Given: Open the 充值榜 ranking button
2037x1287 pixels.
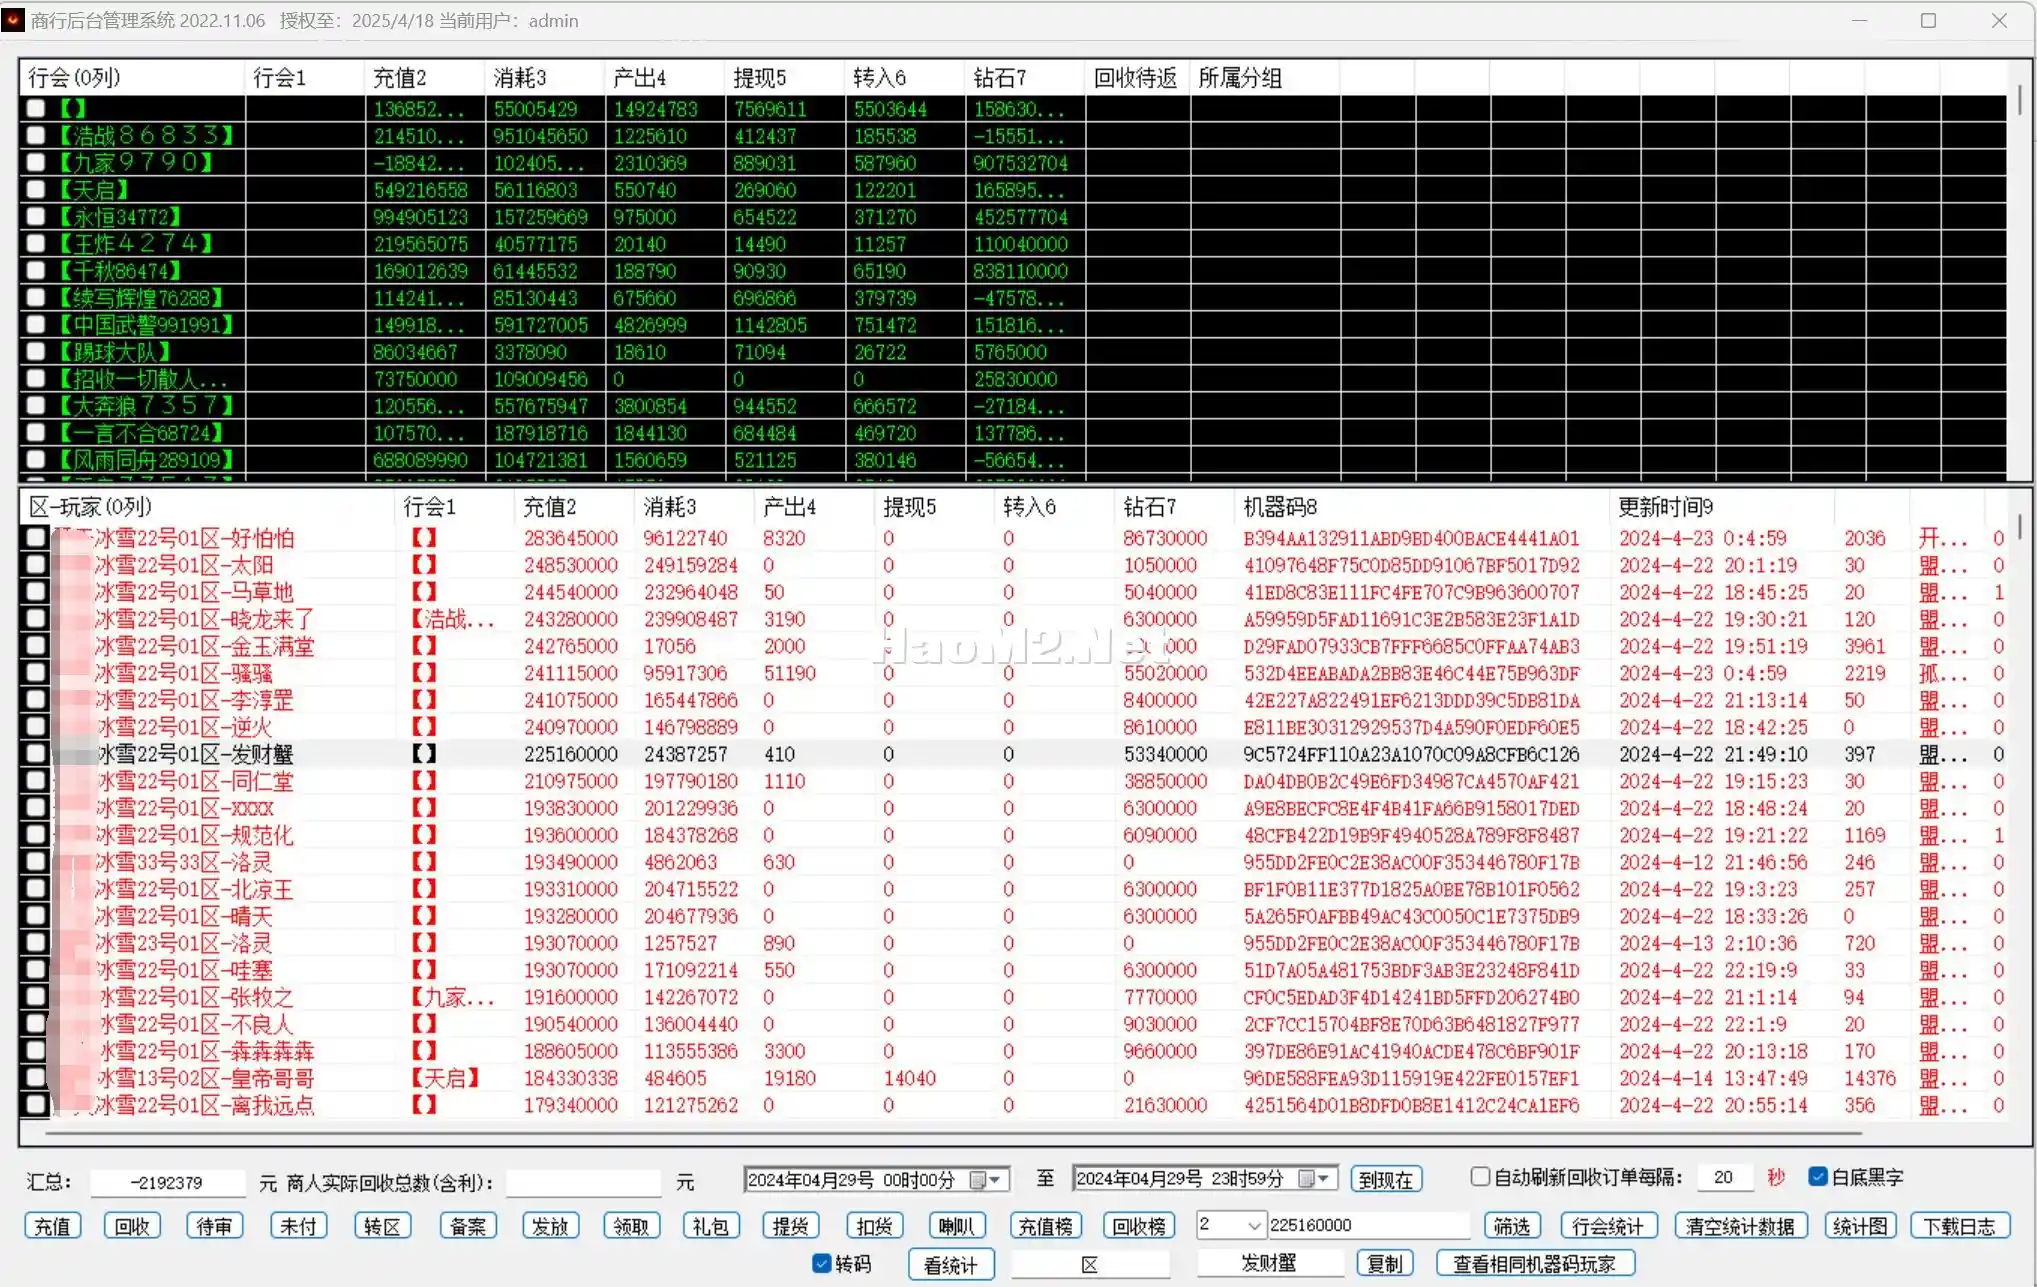Looking at the screenshot, I should 1046,1226.
